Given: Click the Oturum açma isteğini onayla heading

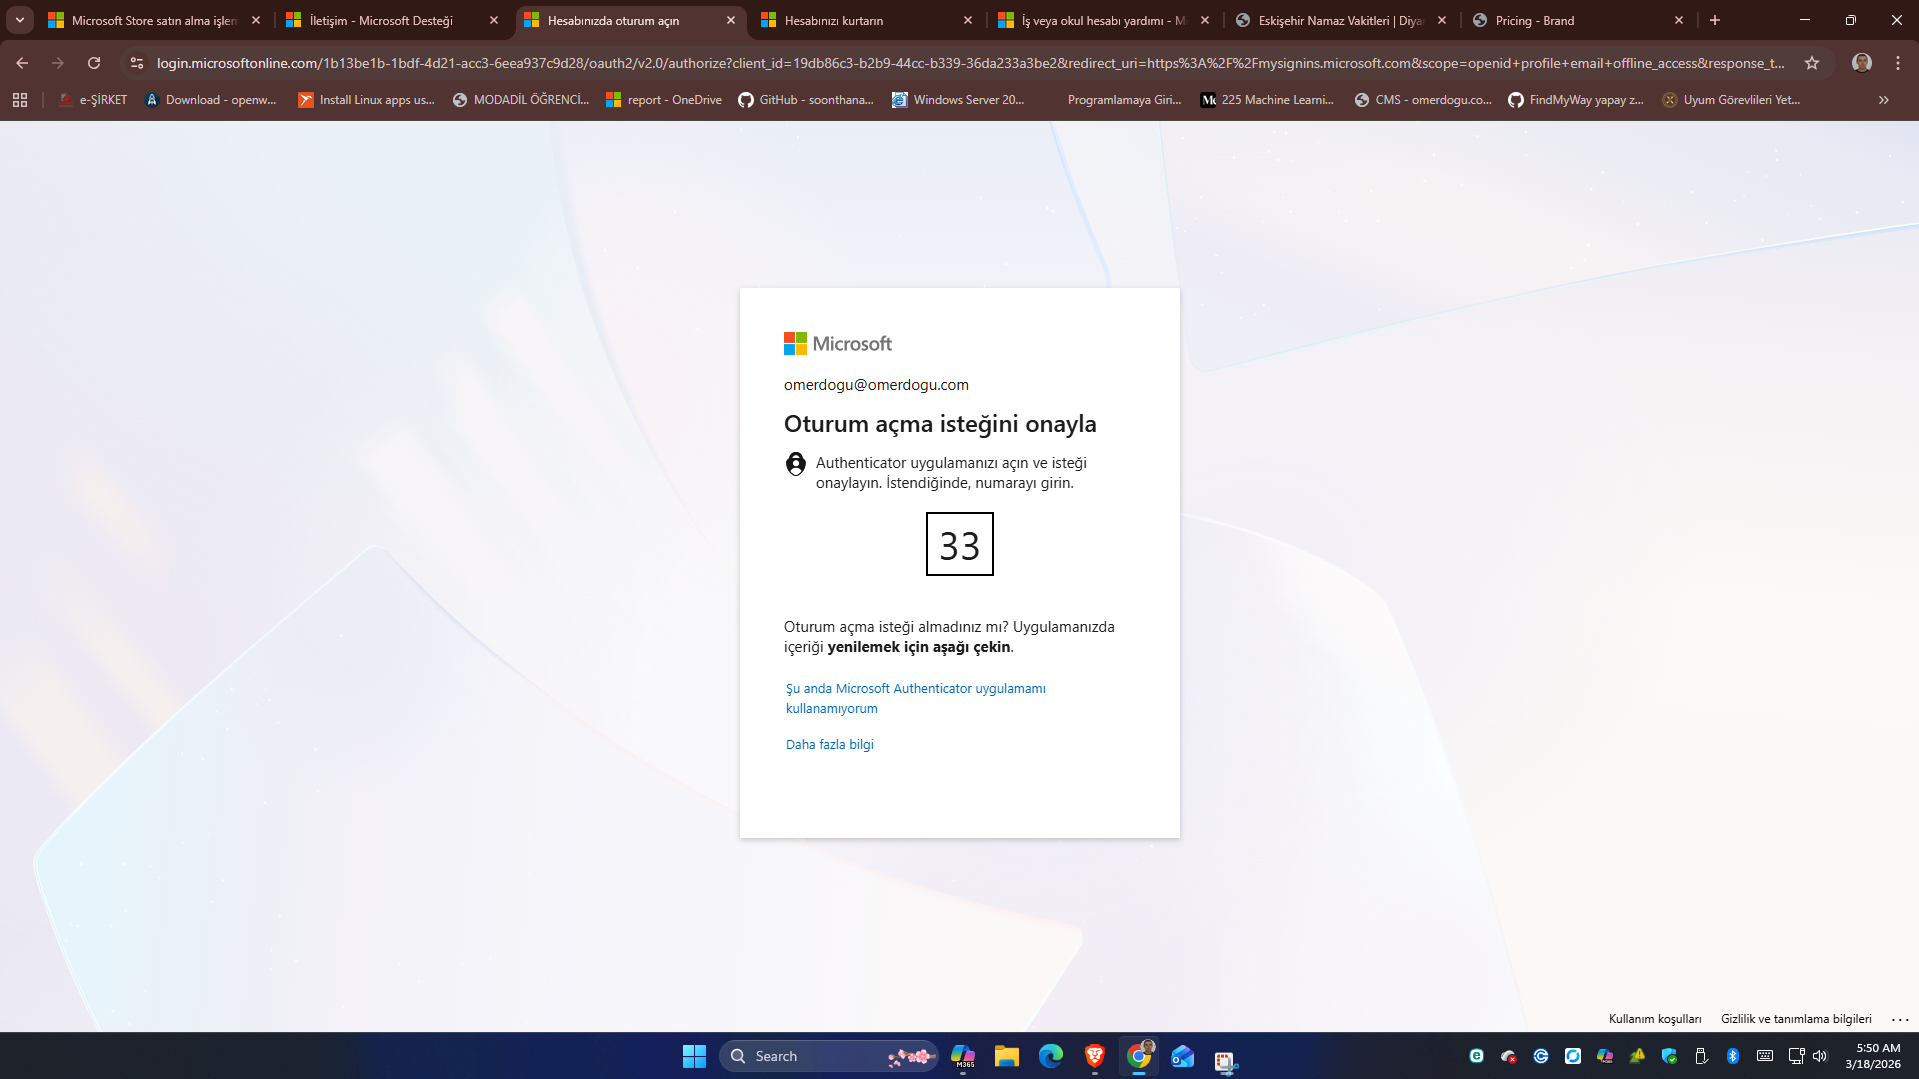Looking at the screenshot, I should click(x=940, y=424).
